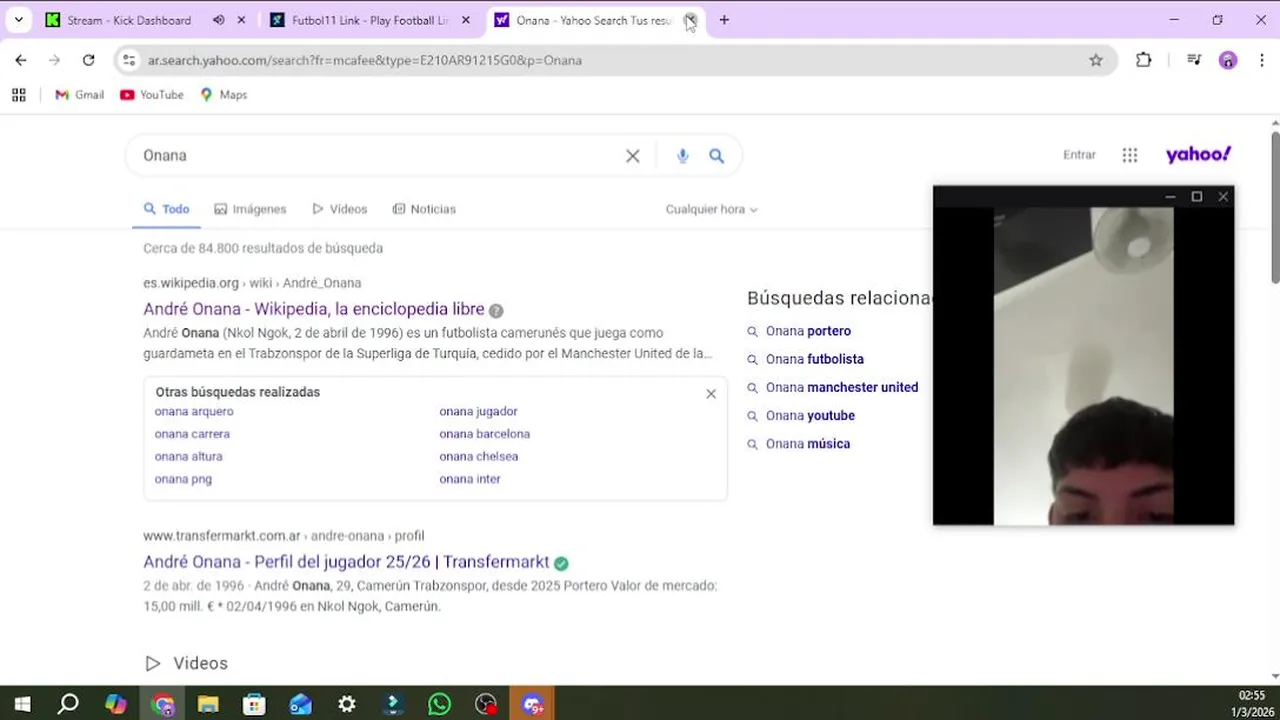Expand the Cualquier hora time filter
The width and height of the screenshot is (1280, 720).
click(711, 209)
